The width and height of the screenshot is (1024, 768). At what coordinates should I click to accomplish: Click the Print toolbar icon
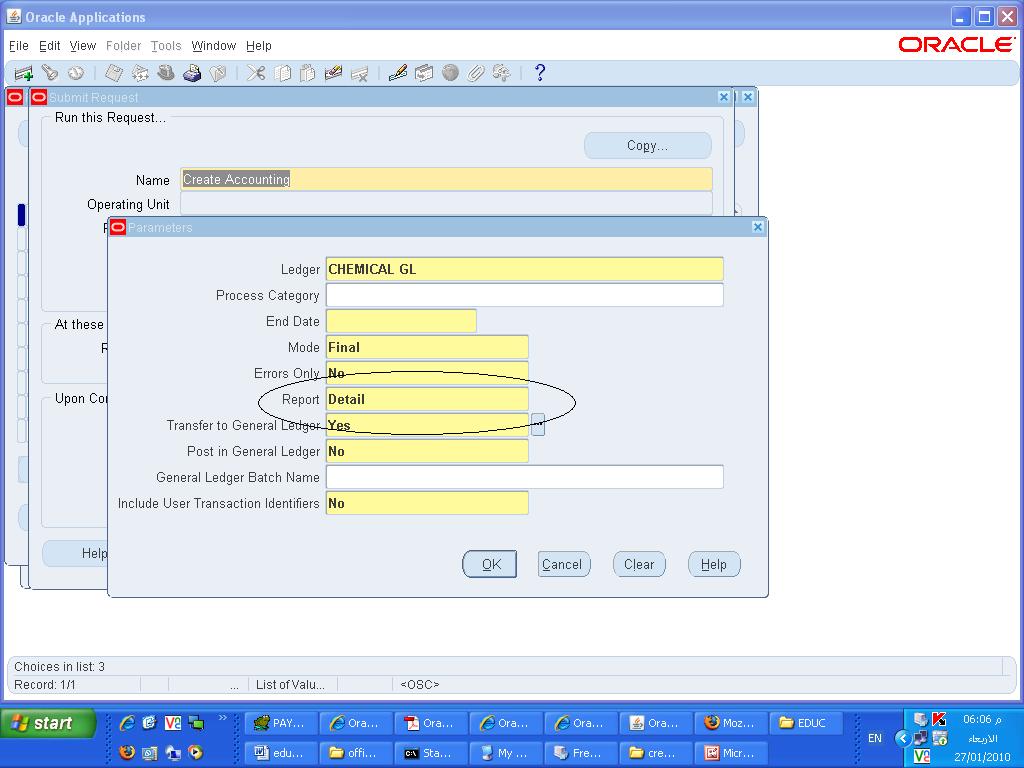click(x=192, y=73)
